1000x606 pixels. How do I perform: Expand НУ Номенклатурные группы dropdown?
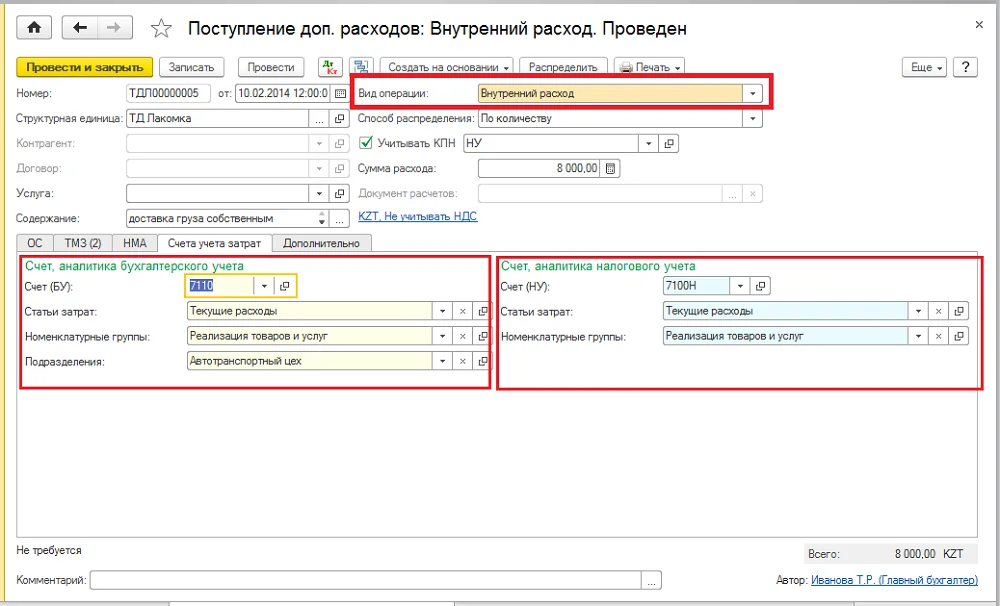(x=918, y=336)
